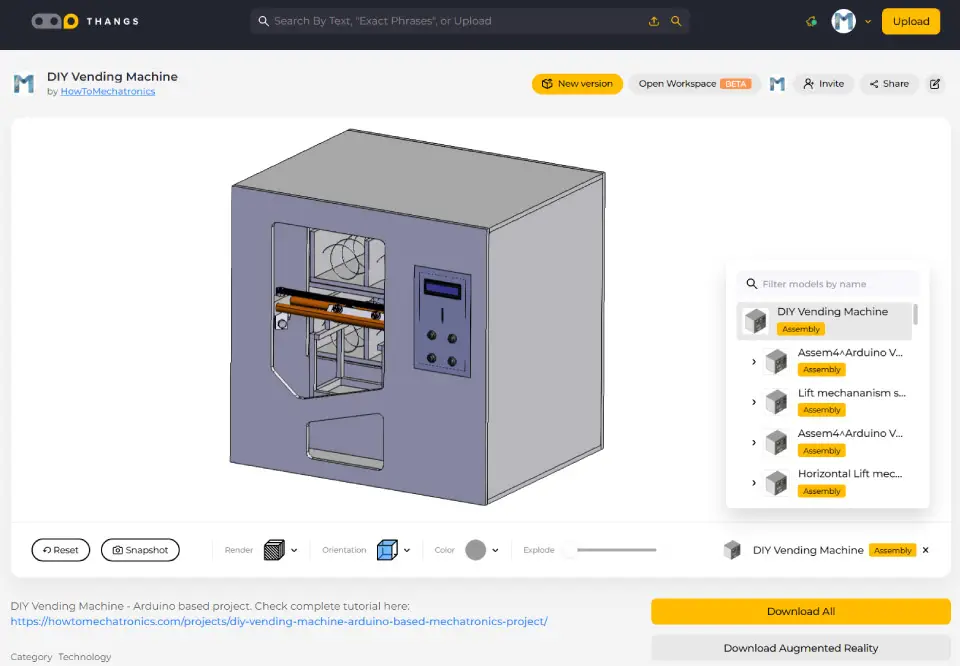960x666 pixels.
Task: Click the Filter models by name field
Action: 835,284
